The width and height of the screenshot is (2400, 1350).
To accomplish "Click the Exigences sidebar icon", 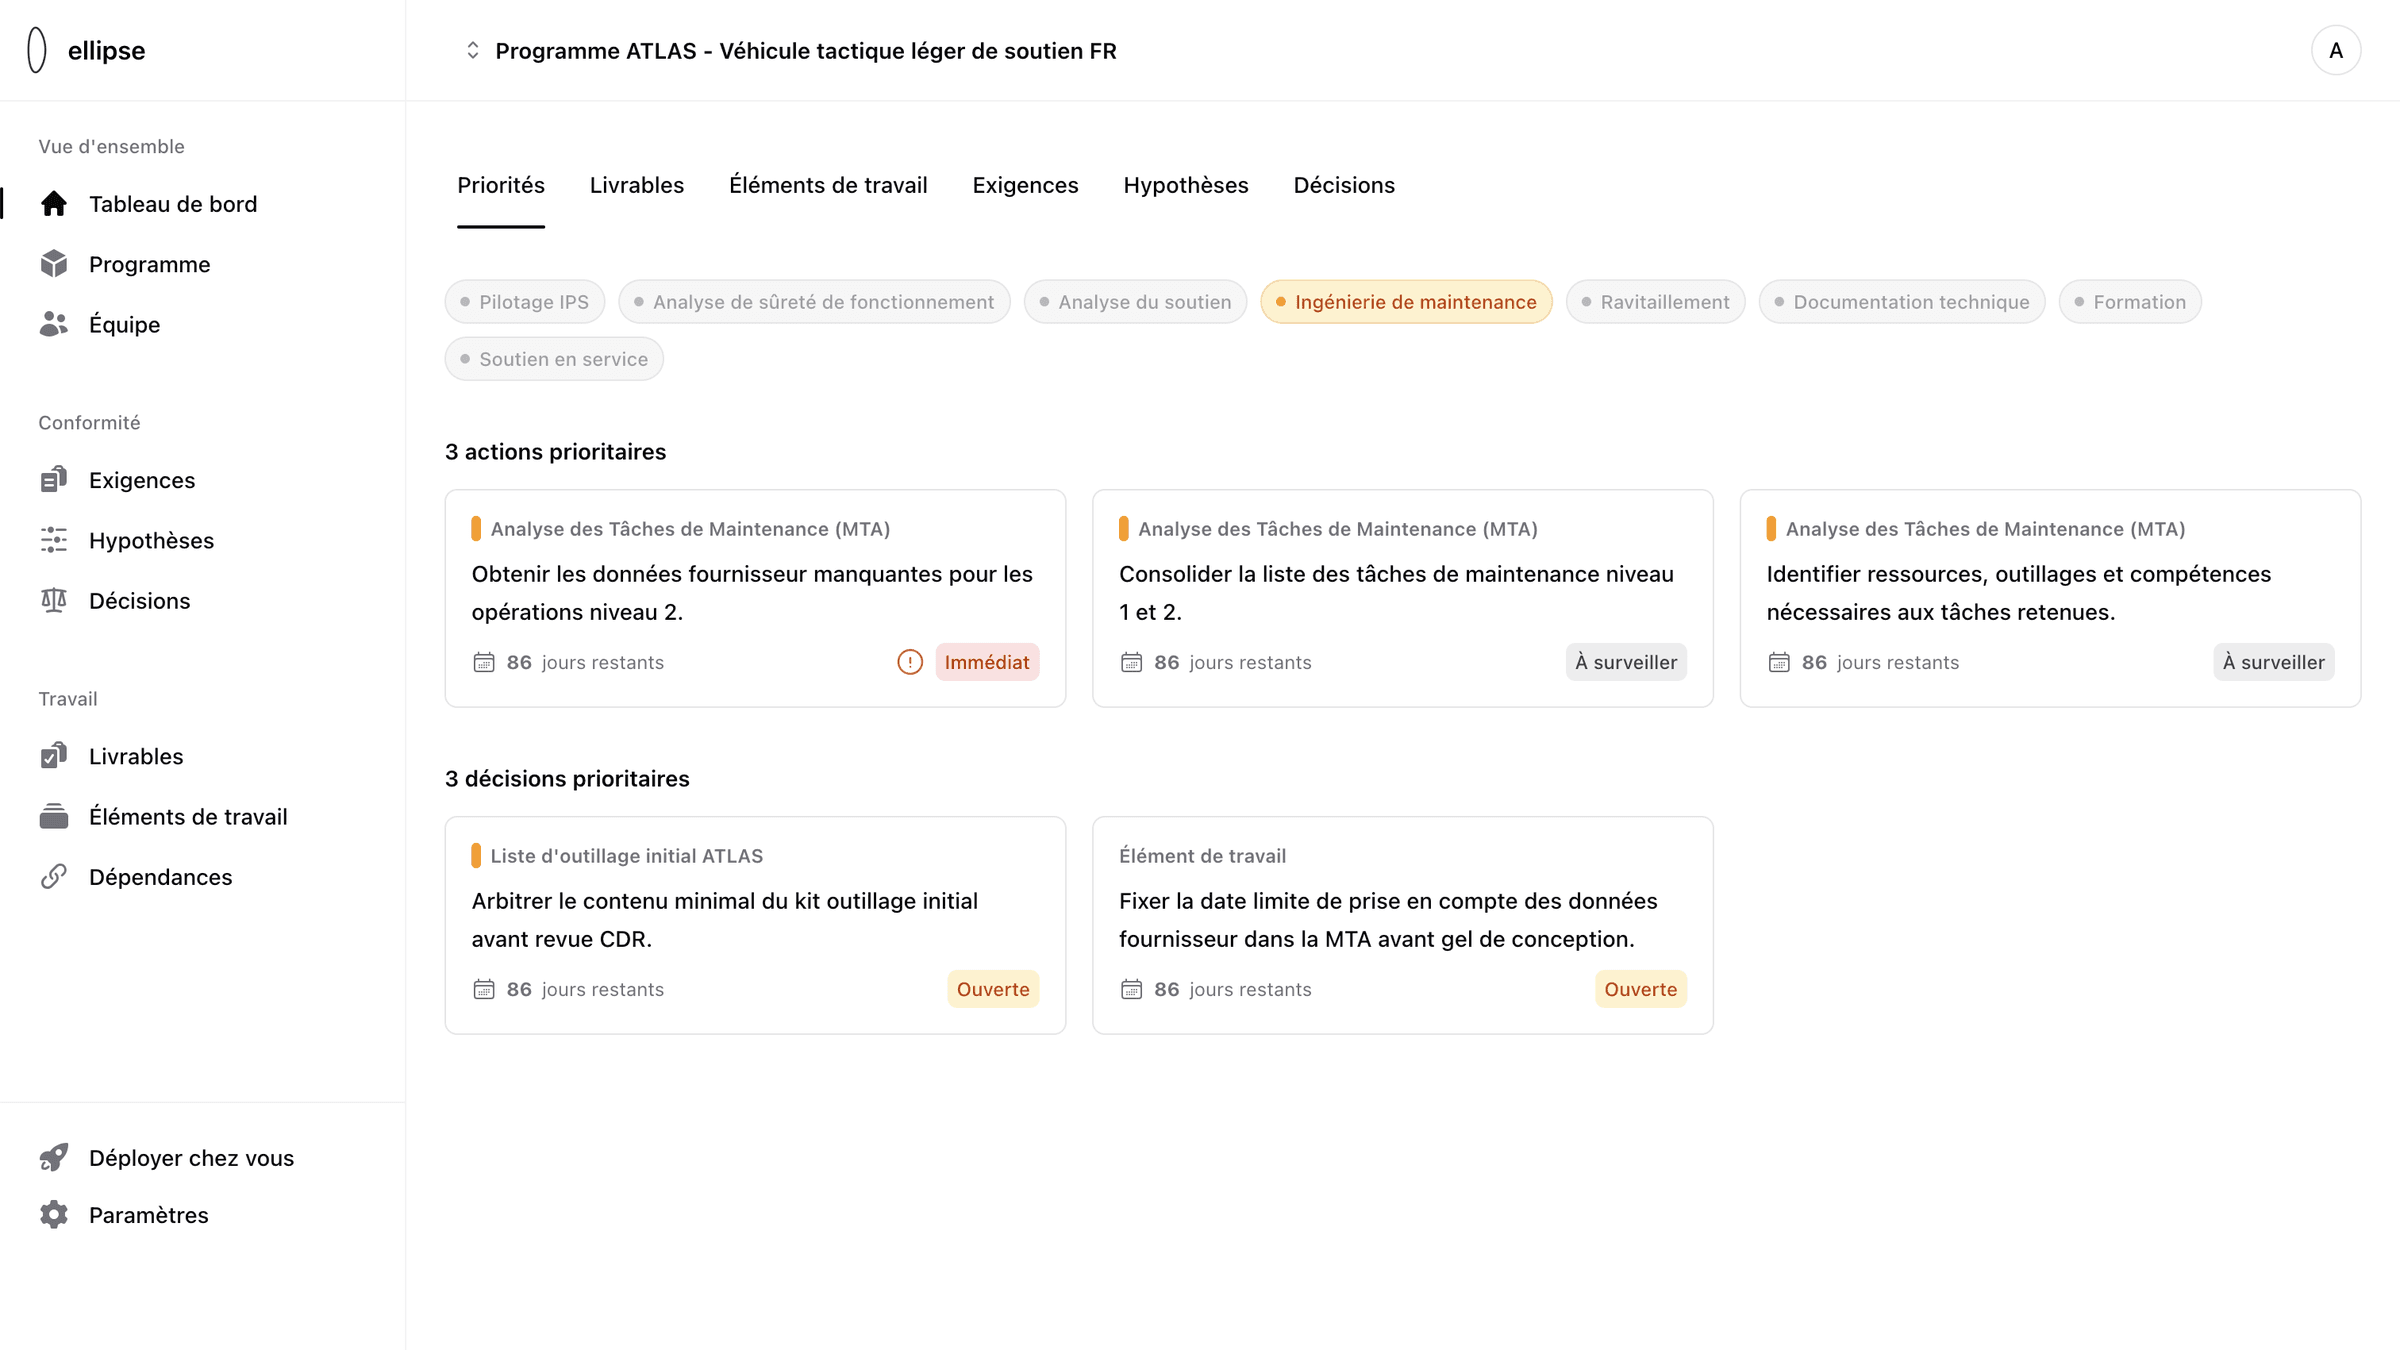I will (54, 480).
